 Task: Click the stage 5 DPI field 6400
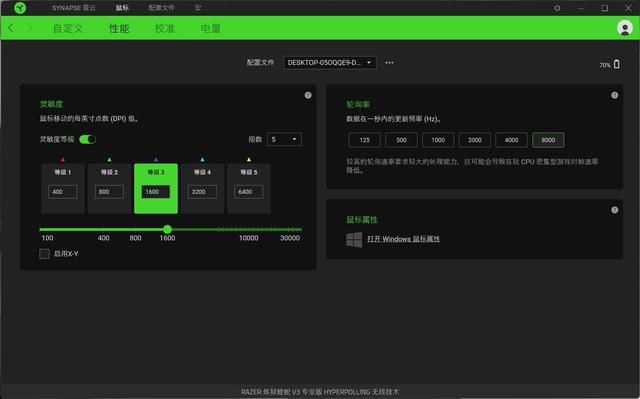tap(249, 192)
